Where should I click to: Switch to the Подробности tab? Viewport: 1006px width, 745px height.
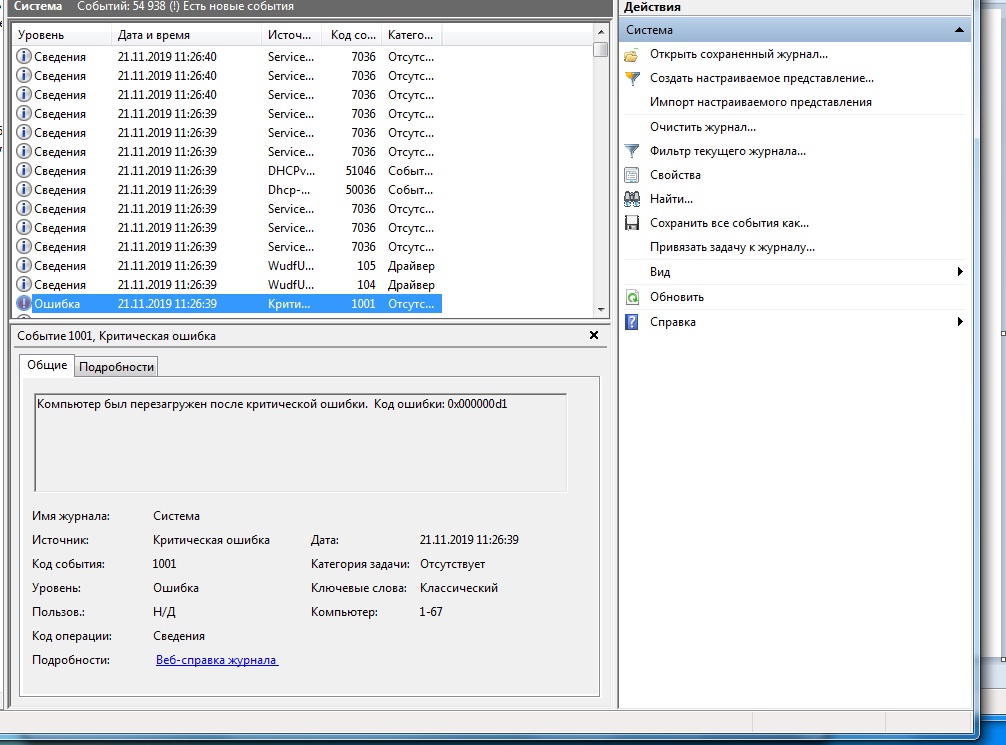[x=117, y=367]
